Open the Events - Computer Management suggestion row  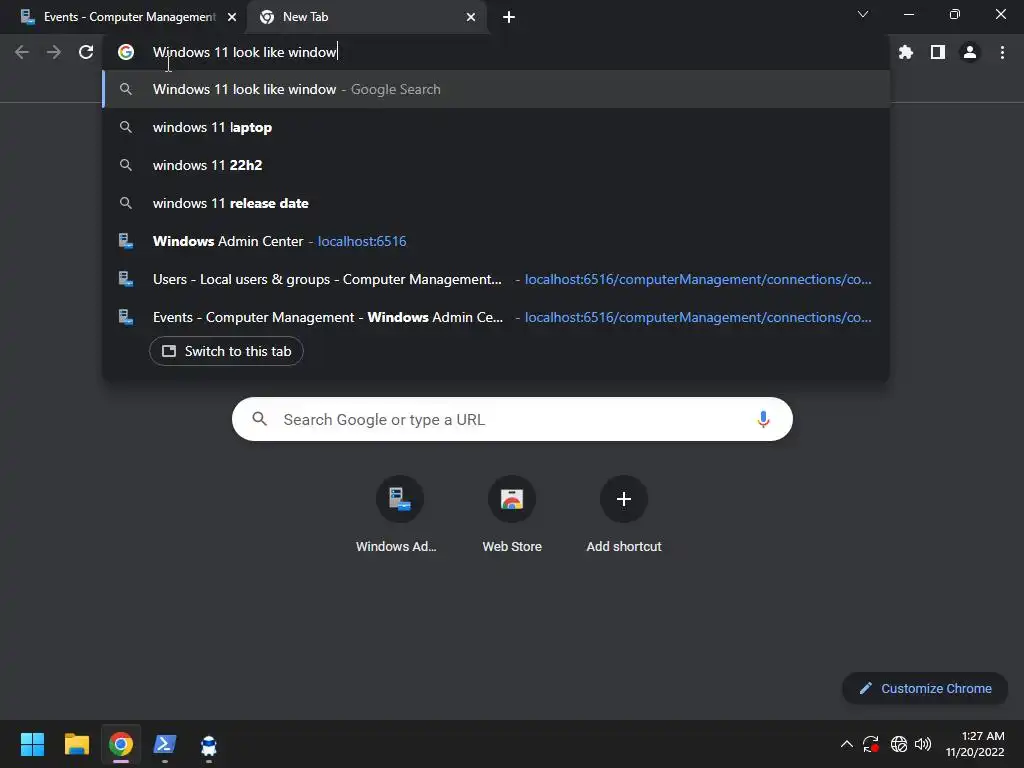(x=496, y=317)
